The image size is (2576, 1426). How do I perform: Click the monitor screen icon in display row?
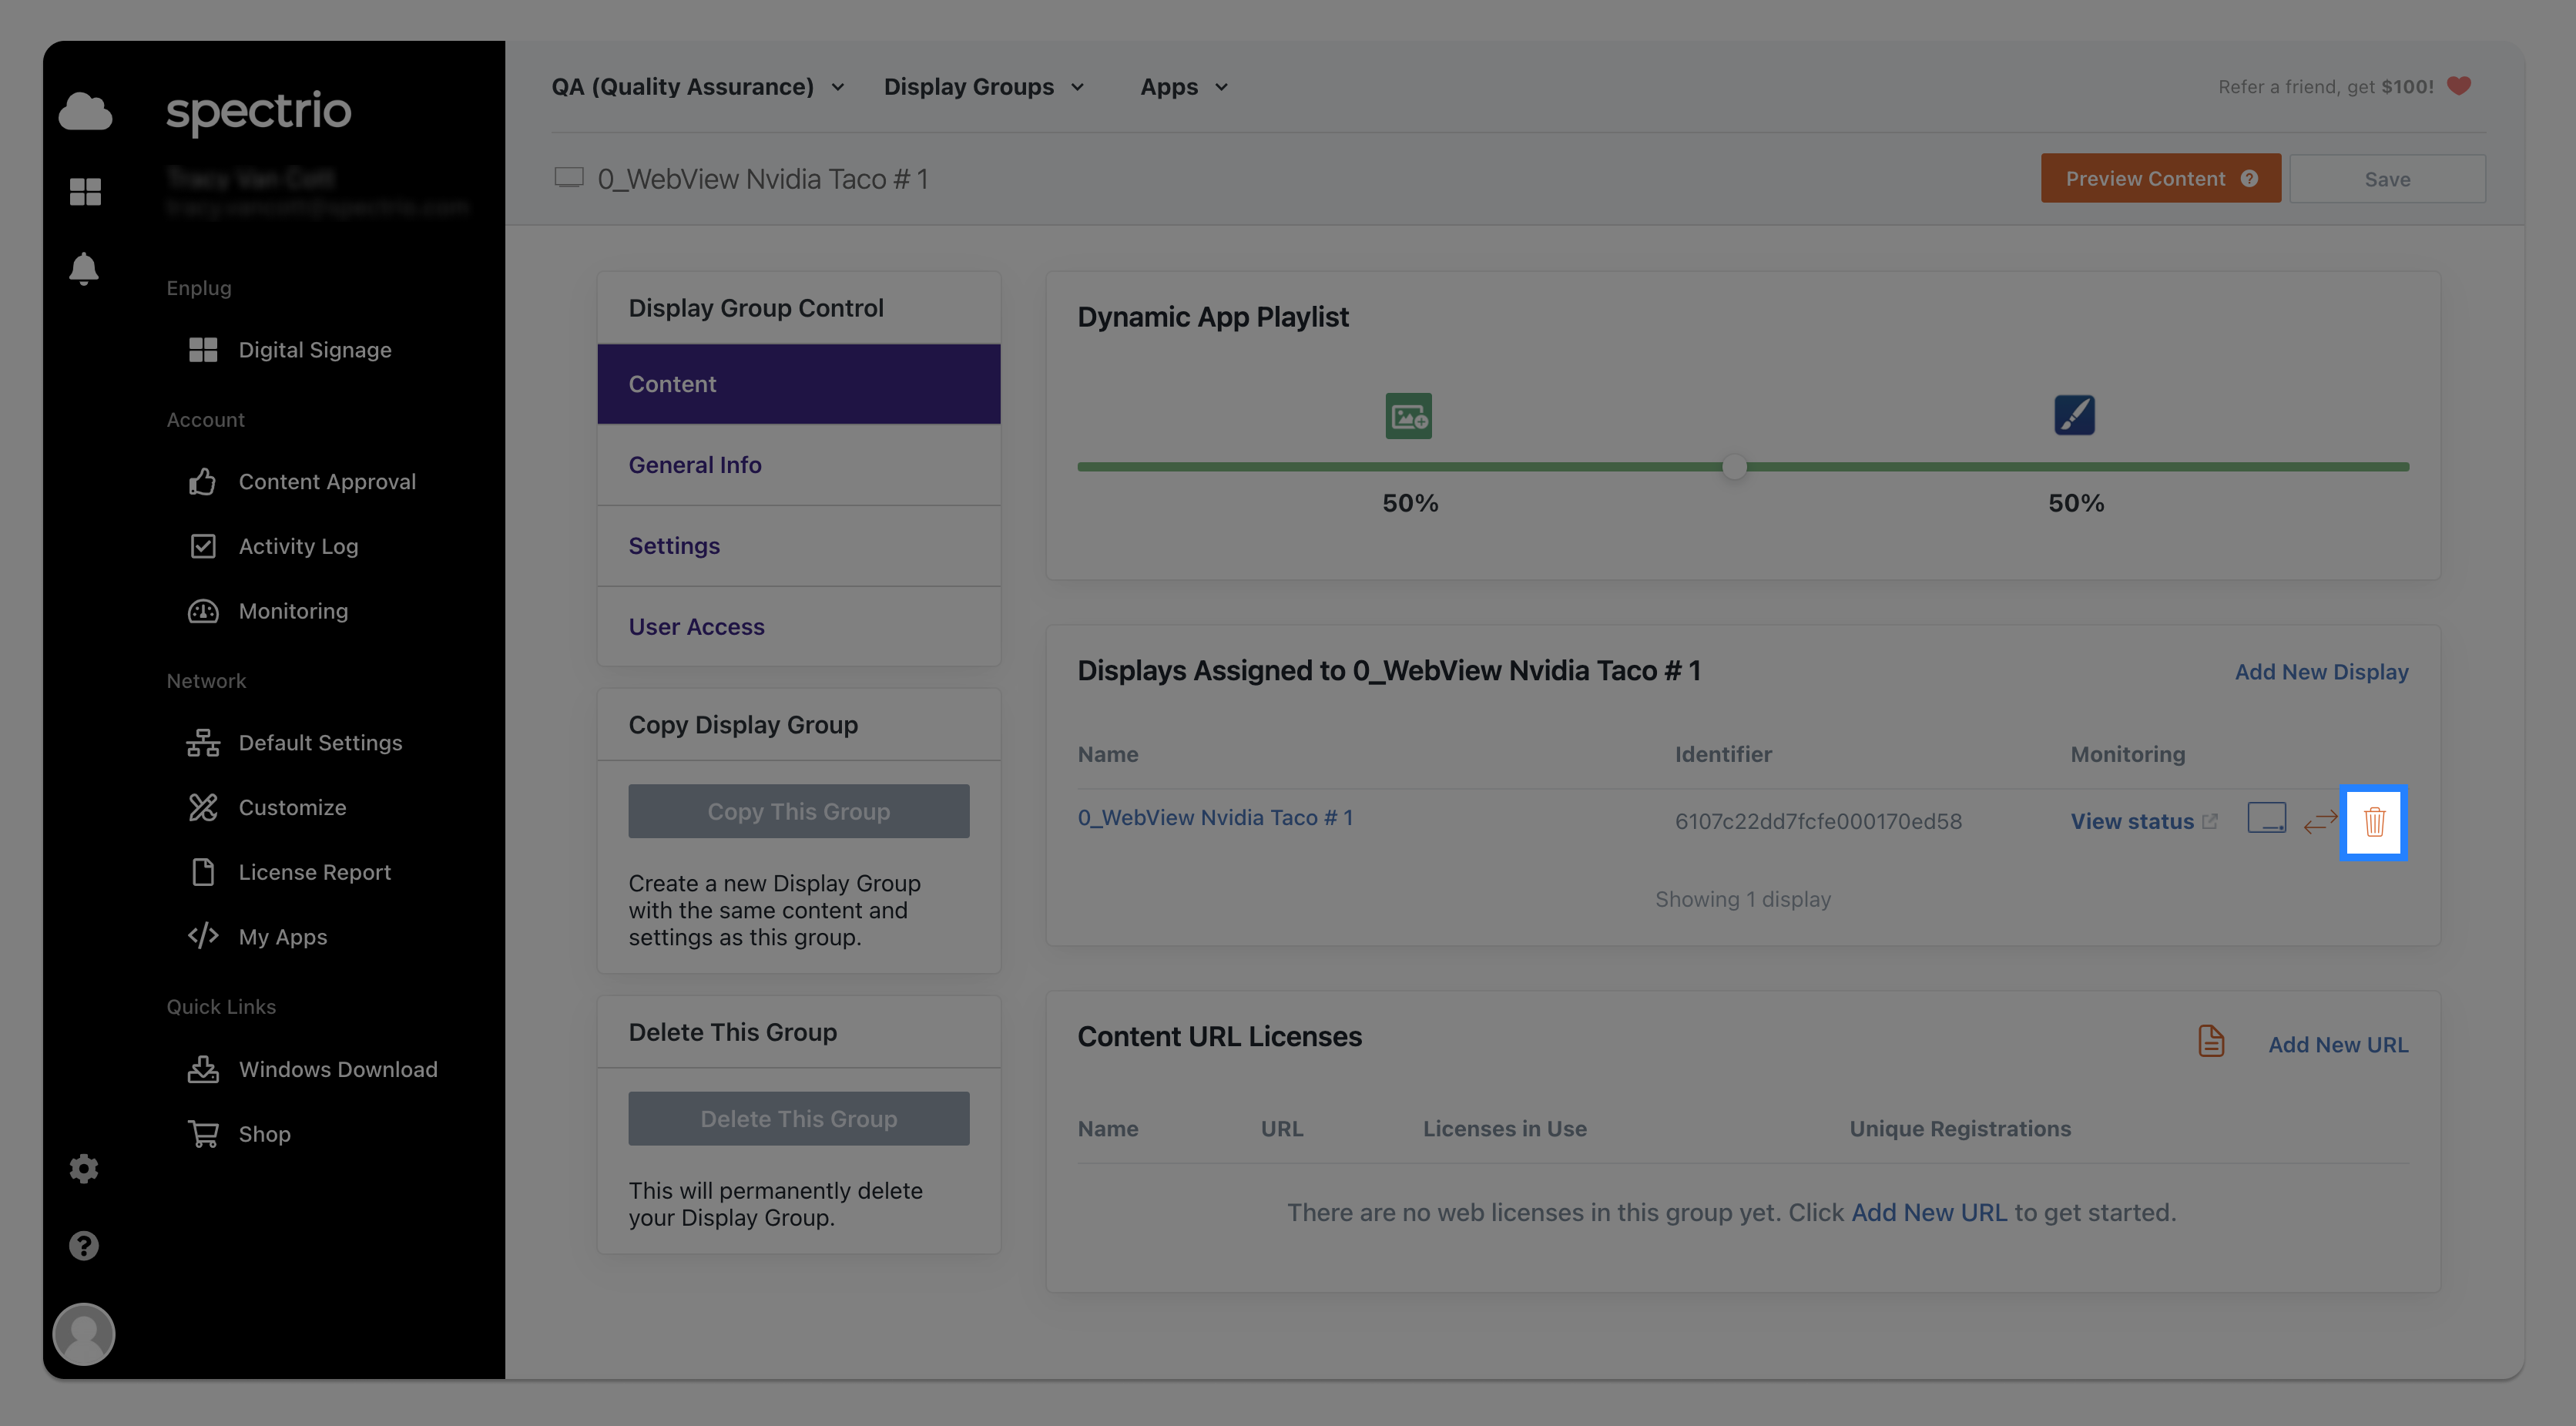[2266, 818]
